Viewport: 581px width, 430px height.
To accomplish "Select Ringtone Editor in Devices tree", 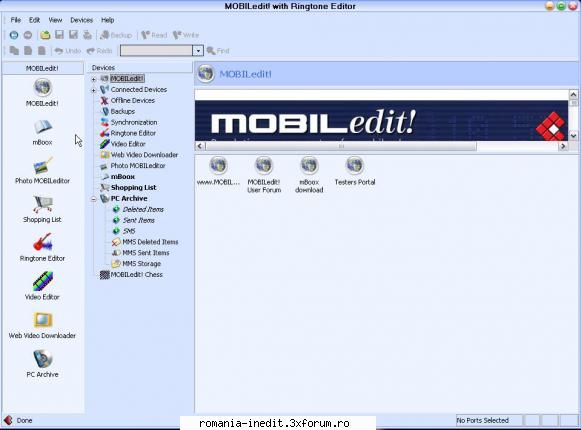I will [133, 133].
